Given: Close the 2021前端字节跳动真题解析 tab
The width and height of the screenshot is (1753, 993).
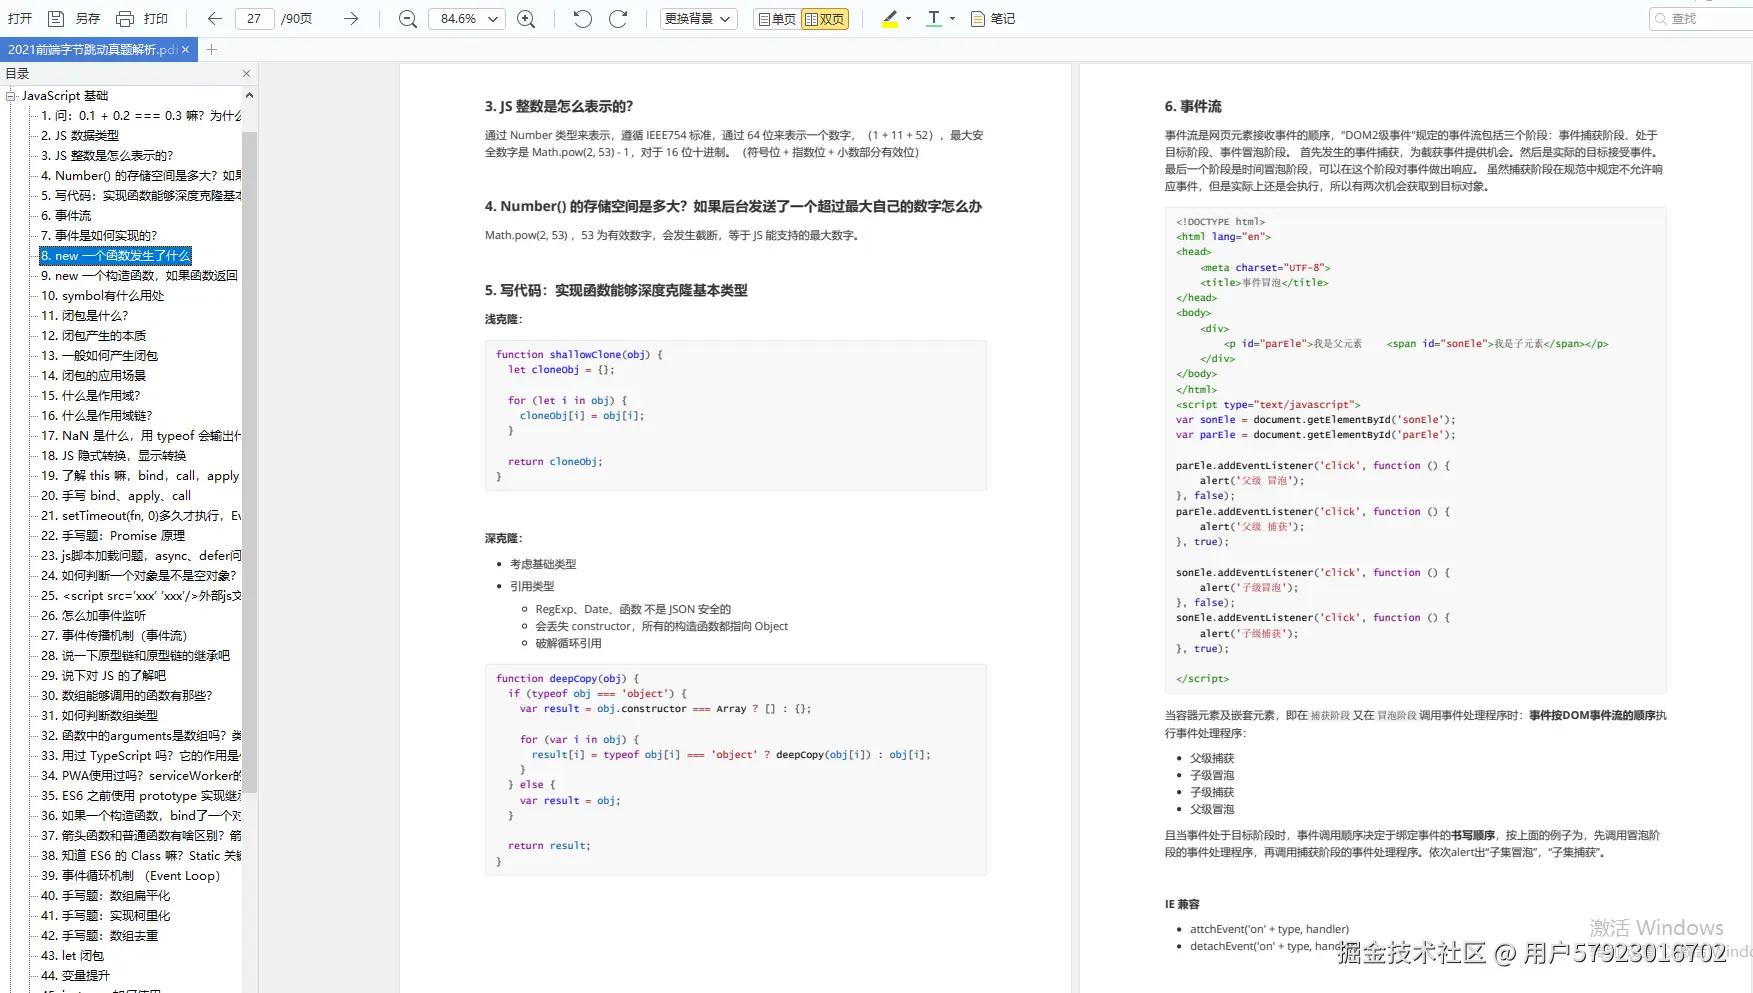Looking at the screenshot, I should point(185,49).
